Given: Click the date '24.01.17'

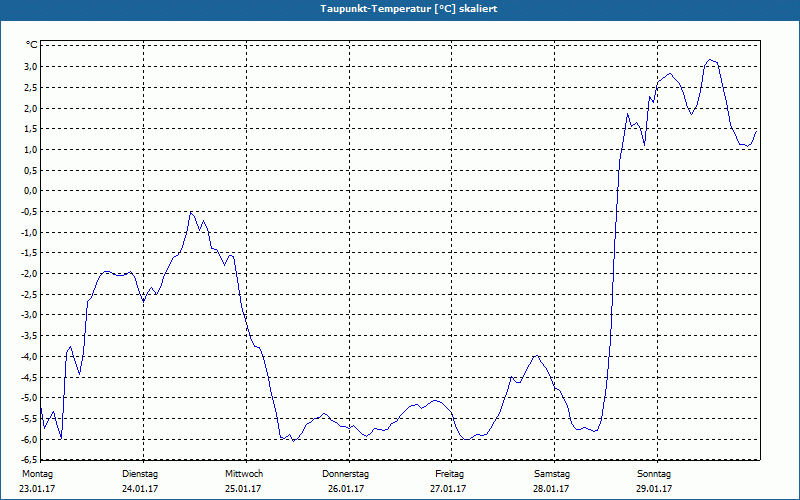Looking at the screenshot, I should [140, 489].
